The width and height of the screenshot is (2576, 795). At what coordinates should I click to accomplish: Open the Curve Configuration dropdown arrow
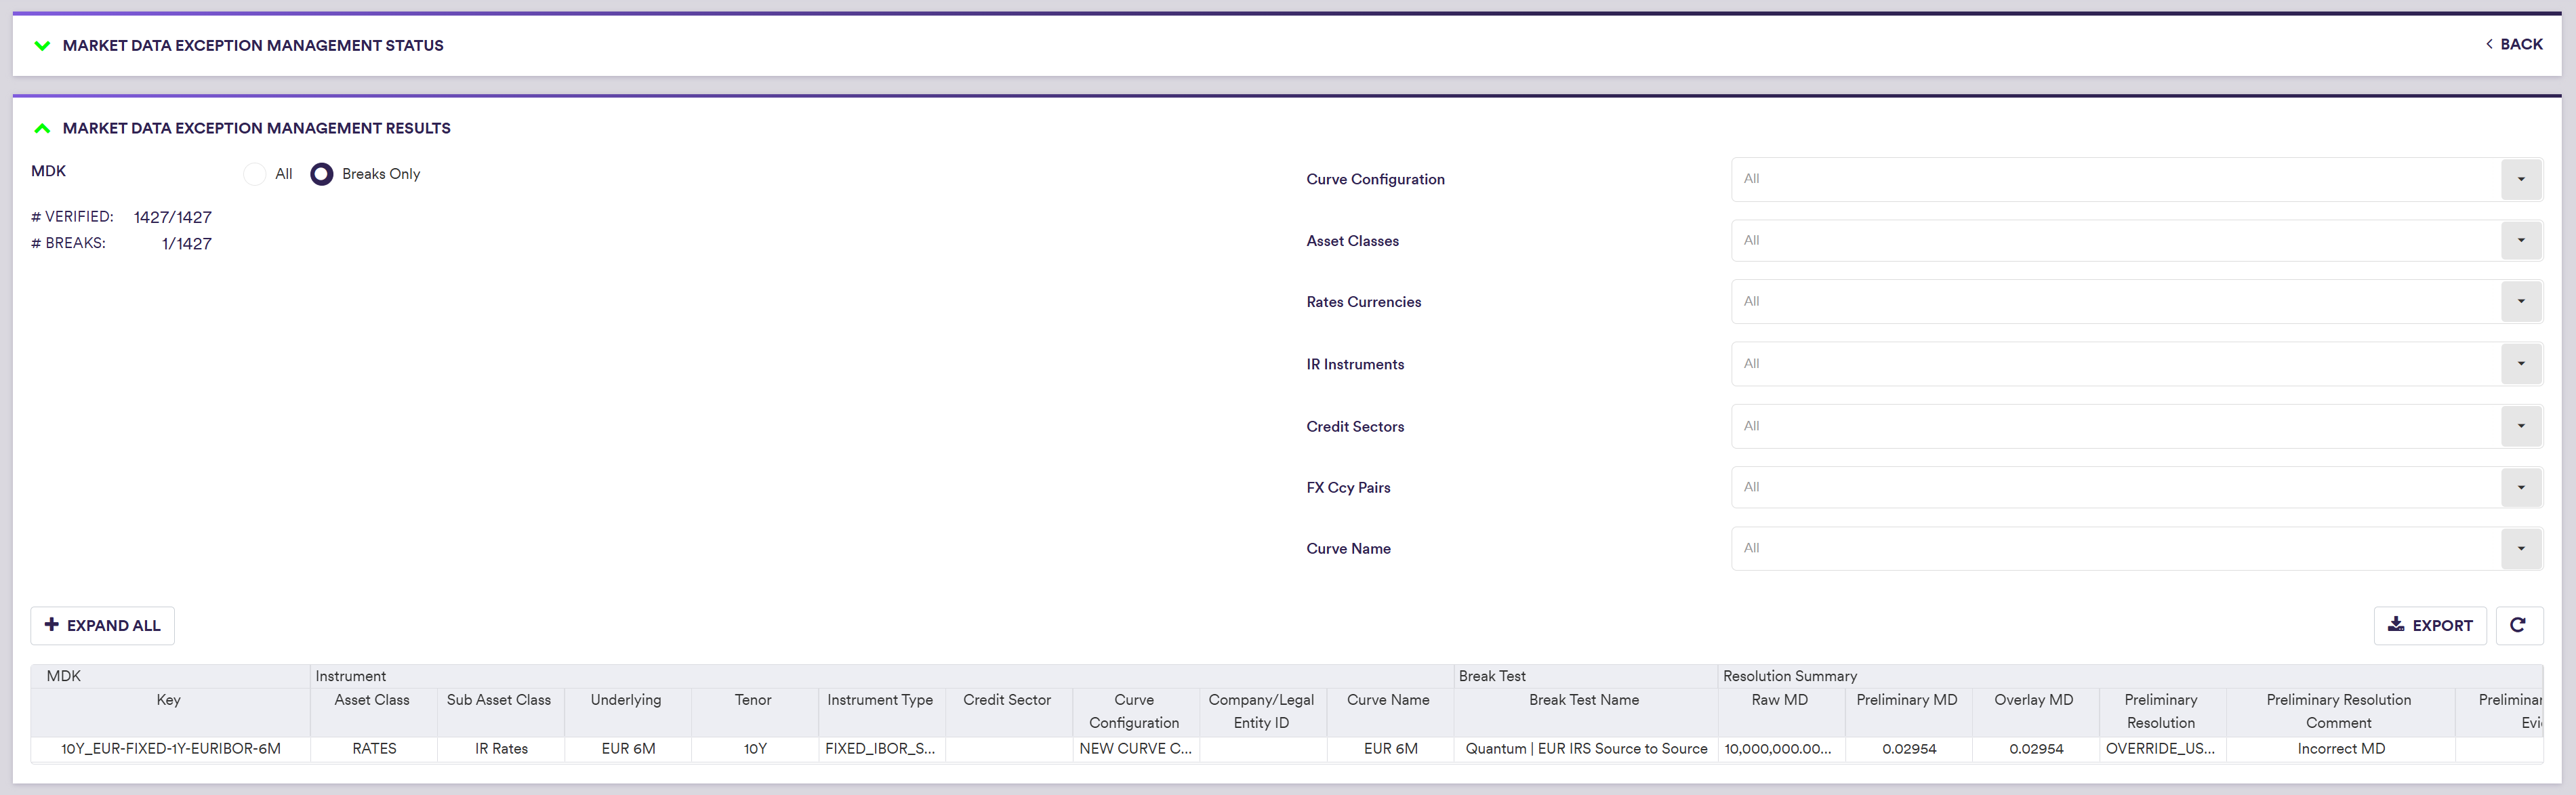[2520, 179]
